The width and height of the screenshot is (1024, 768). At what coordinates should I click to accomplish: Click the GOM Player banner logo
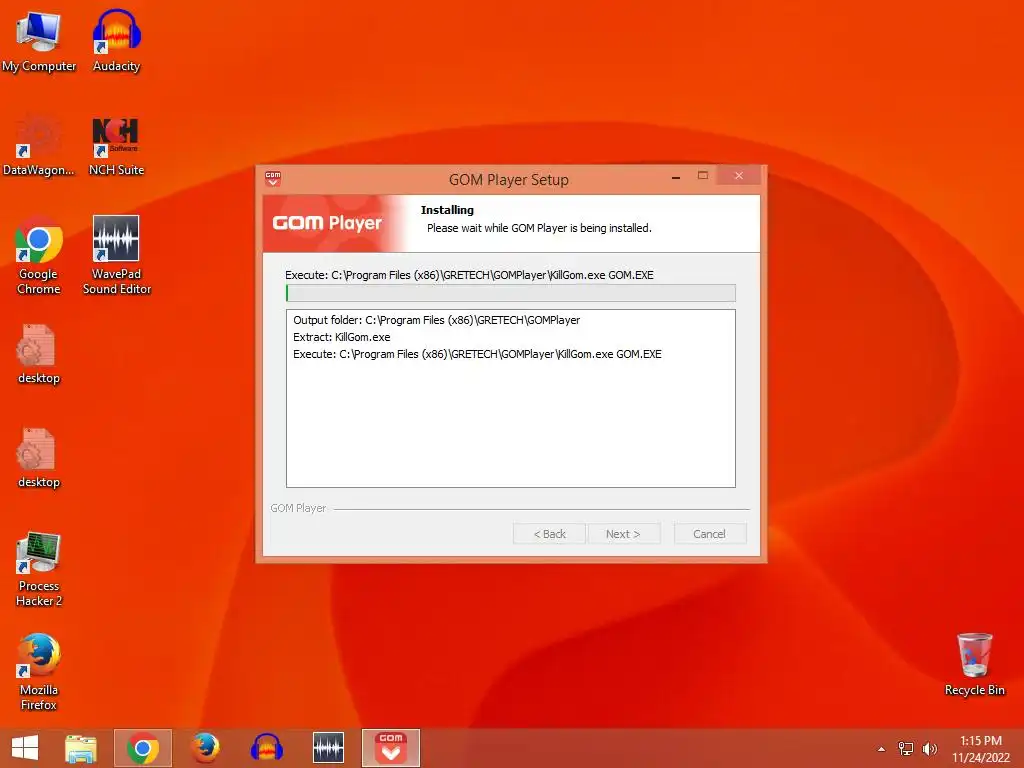[327, 223]
